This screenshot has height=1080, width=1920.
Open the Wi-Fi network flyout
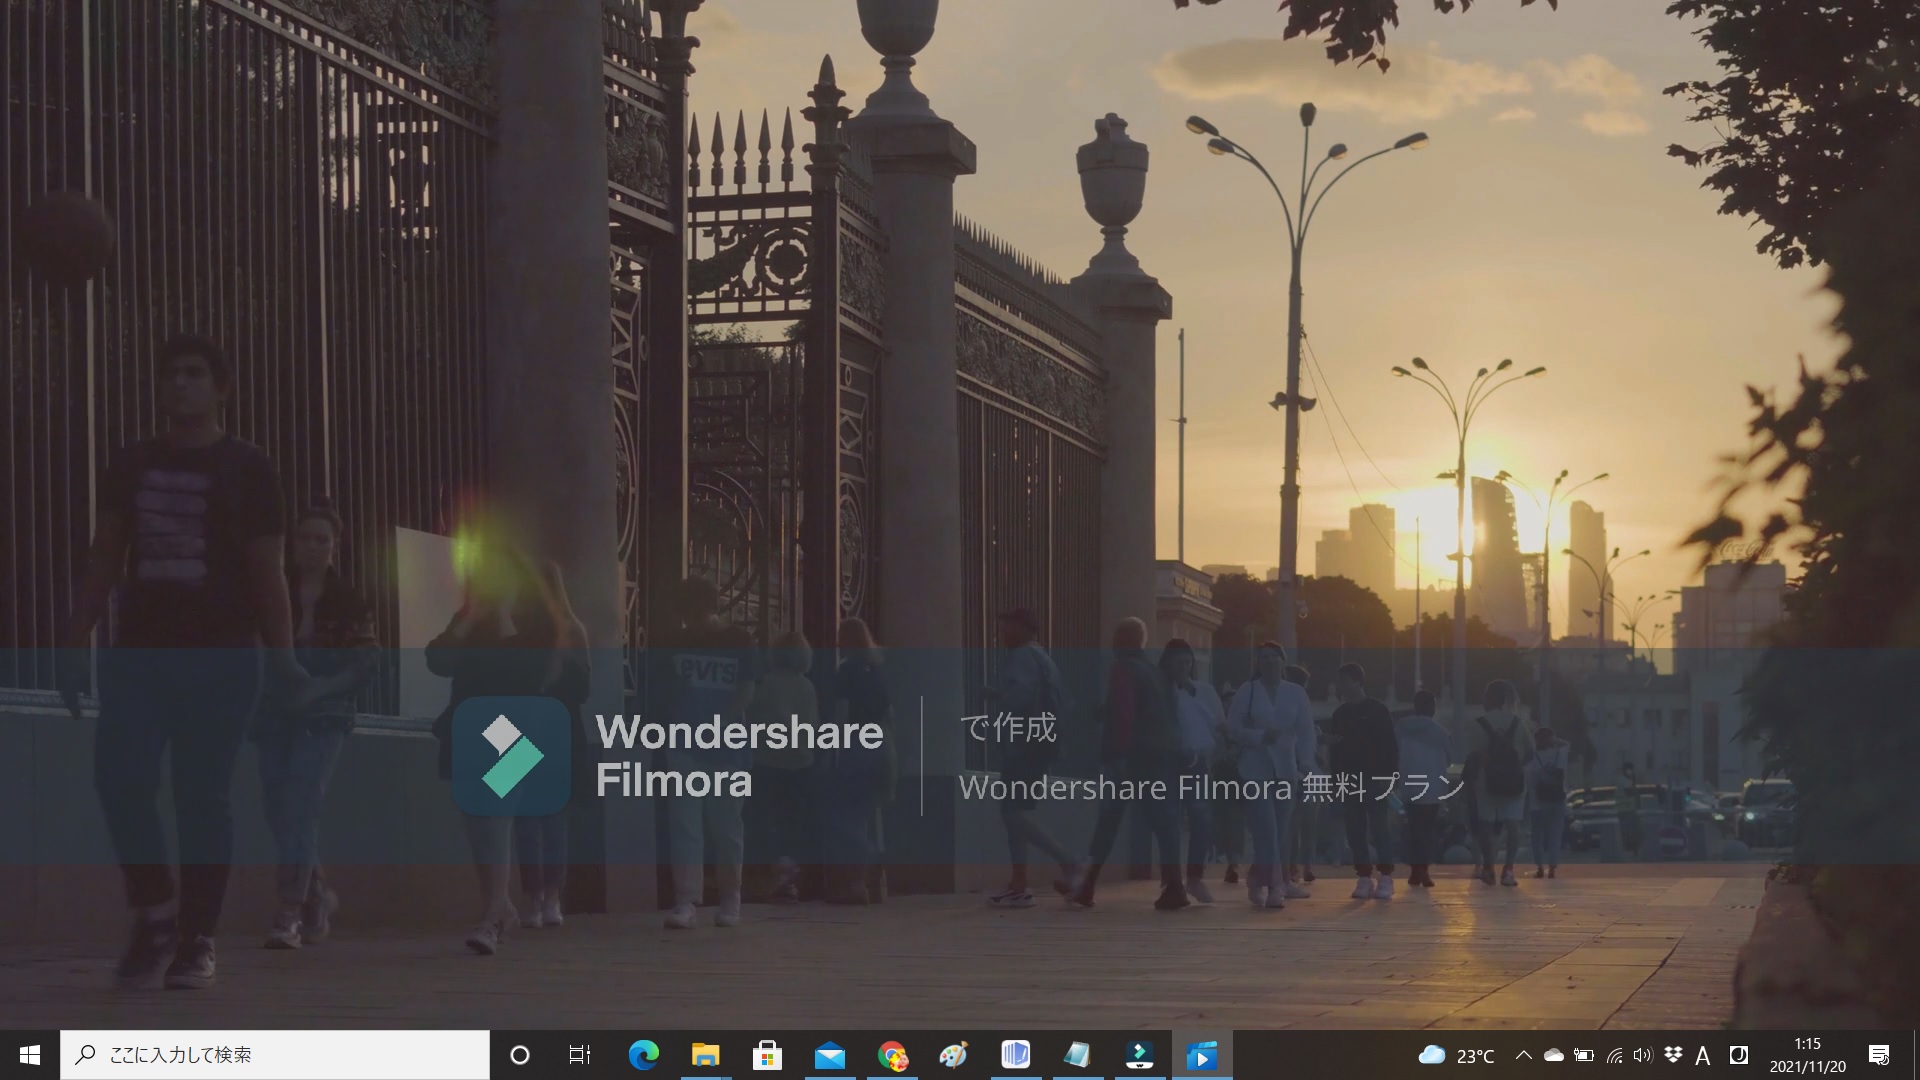tap(1614, 1055)
